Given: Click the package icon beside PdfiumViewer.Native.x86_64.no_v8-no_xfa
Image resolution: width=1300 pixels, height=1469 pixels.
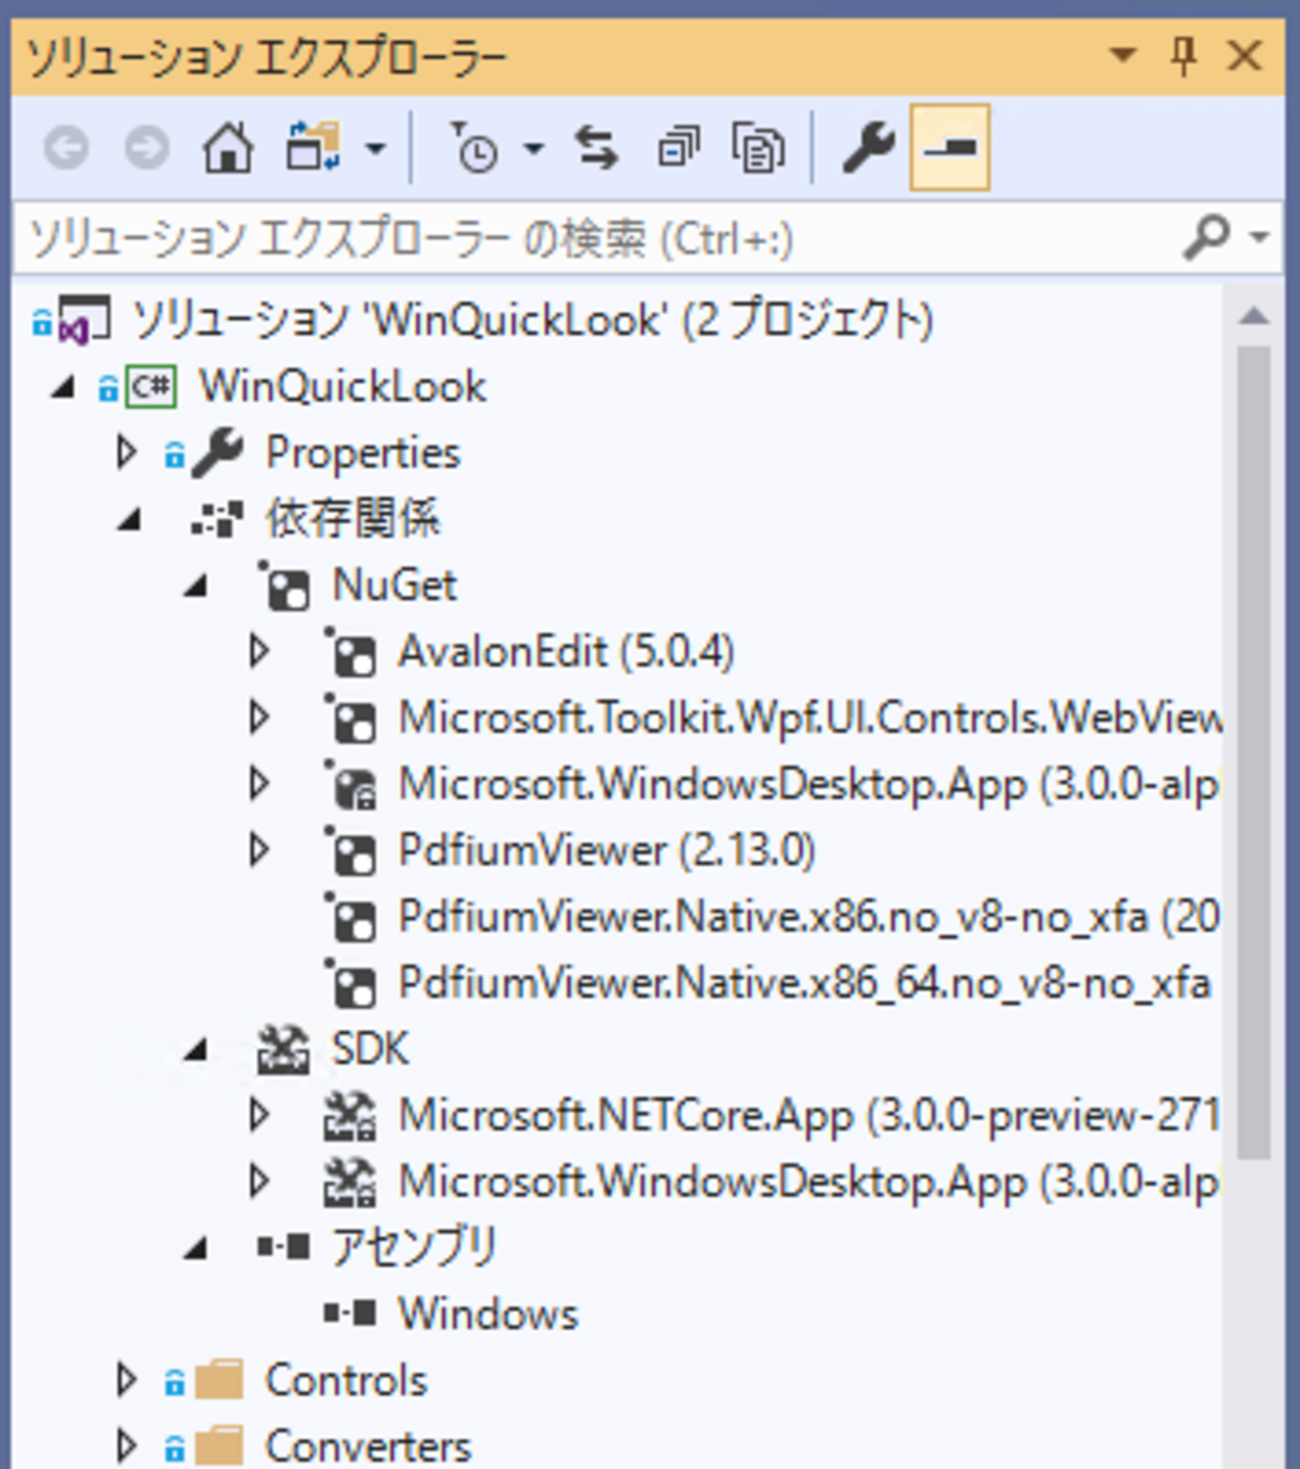Looking at the screenshot, I should (x=351, y=983).
